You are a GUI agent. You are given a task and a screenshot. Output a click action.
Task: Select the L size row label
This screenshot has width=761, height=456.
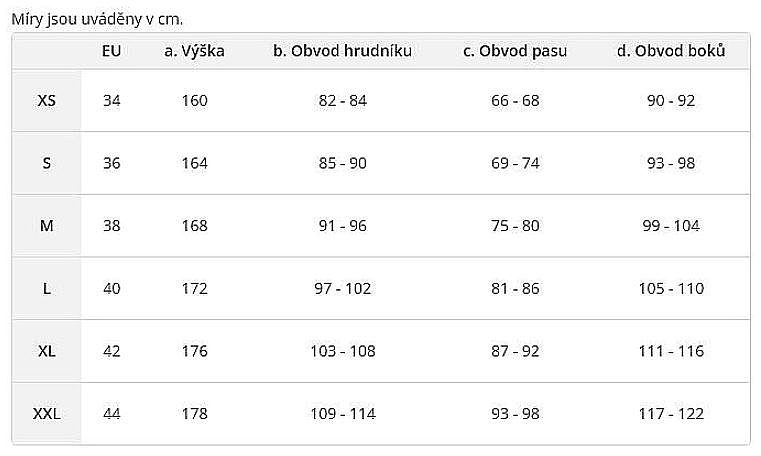pos(46,288)
